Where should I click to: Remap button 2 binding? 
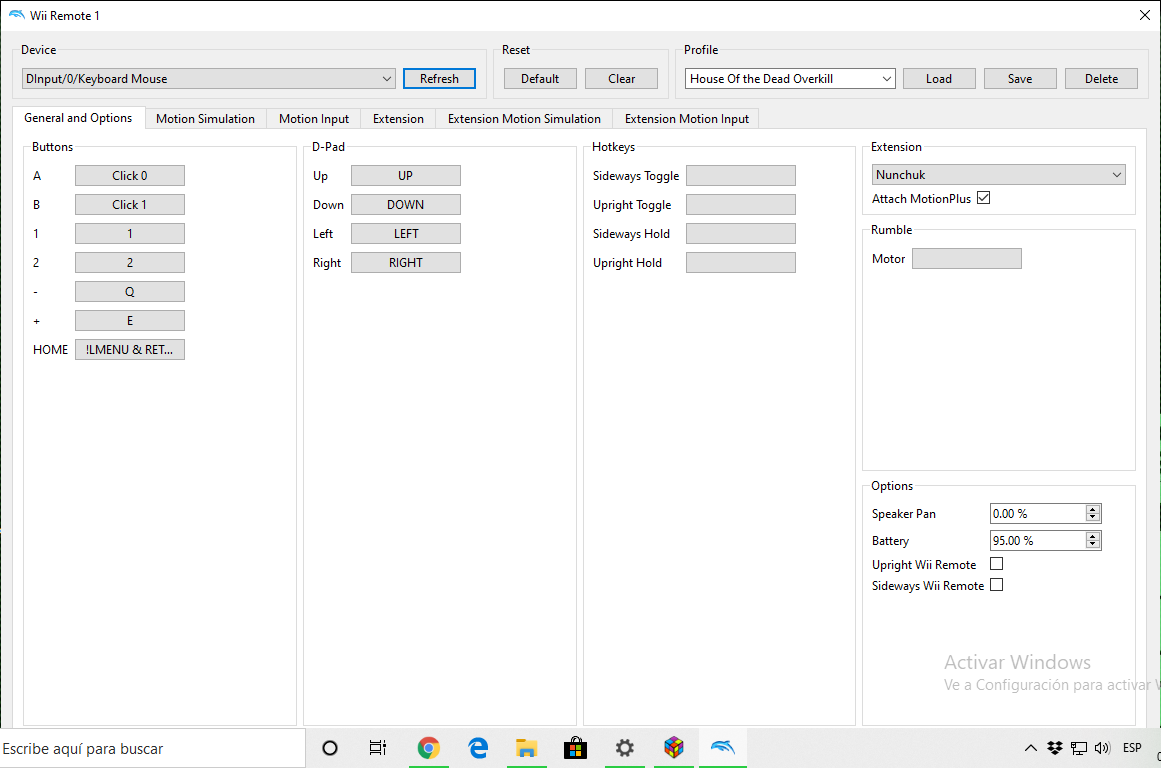[x=130, y=262]
